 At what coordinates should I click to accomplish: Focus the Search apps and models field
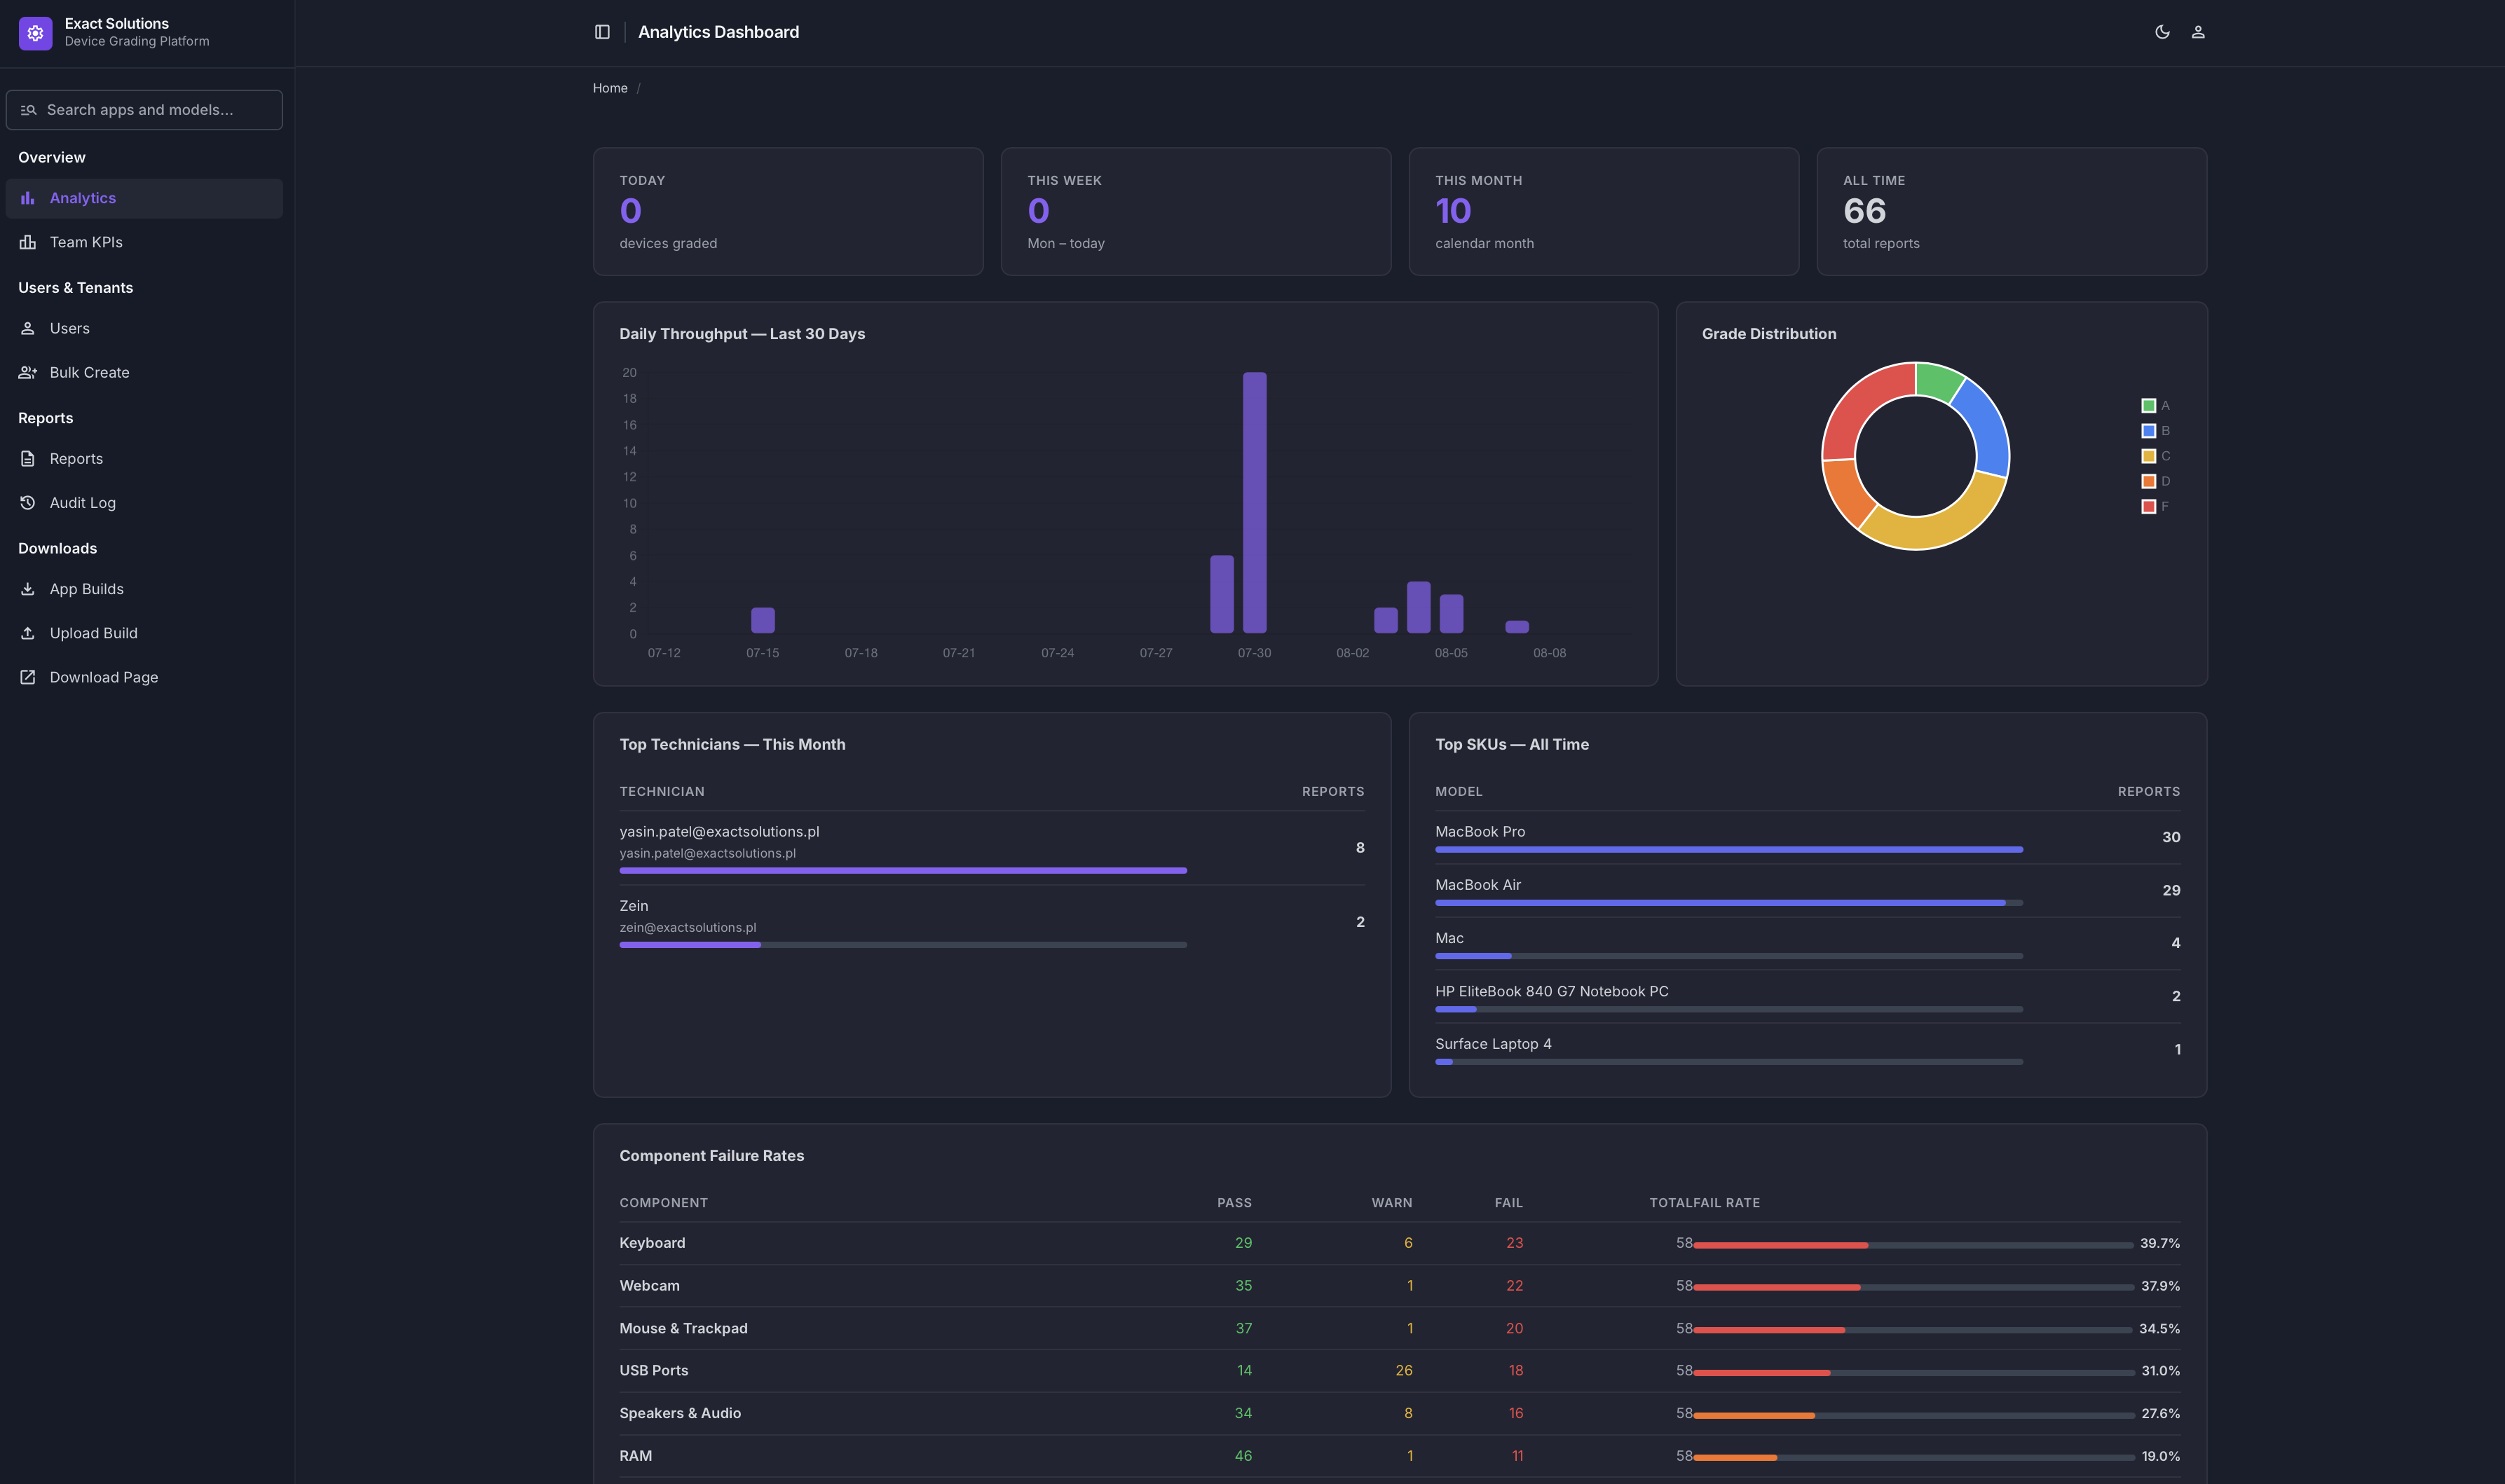click(144, 110)
